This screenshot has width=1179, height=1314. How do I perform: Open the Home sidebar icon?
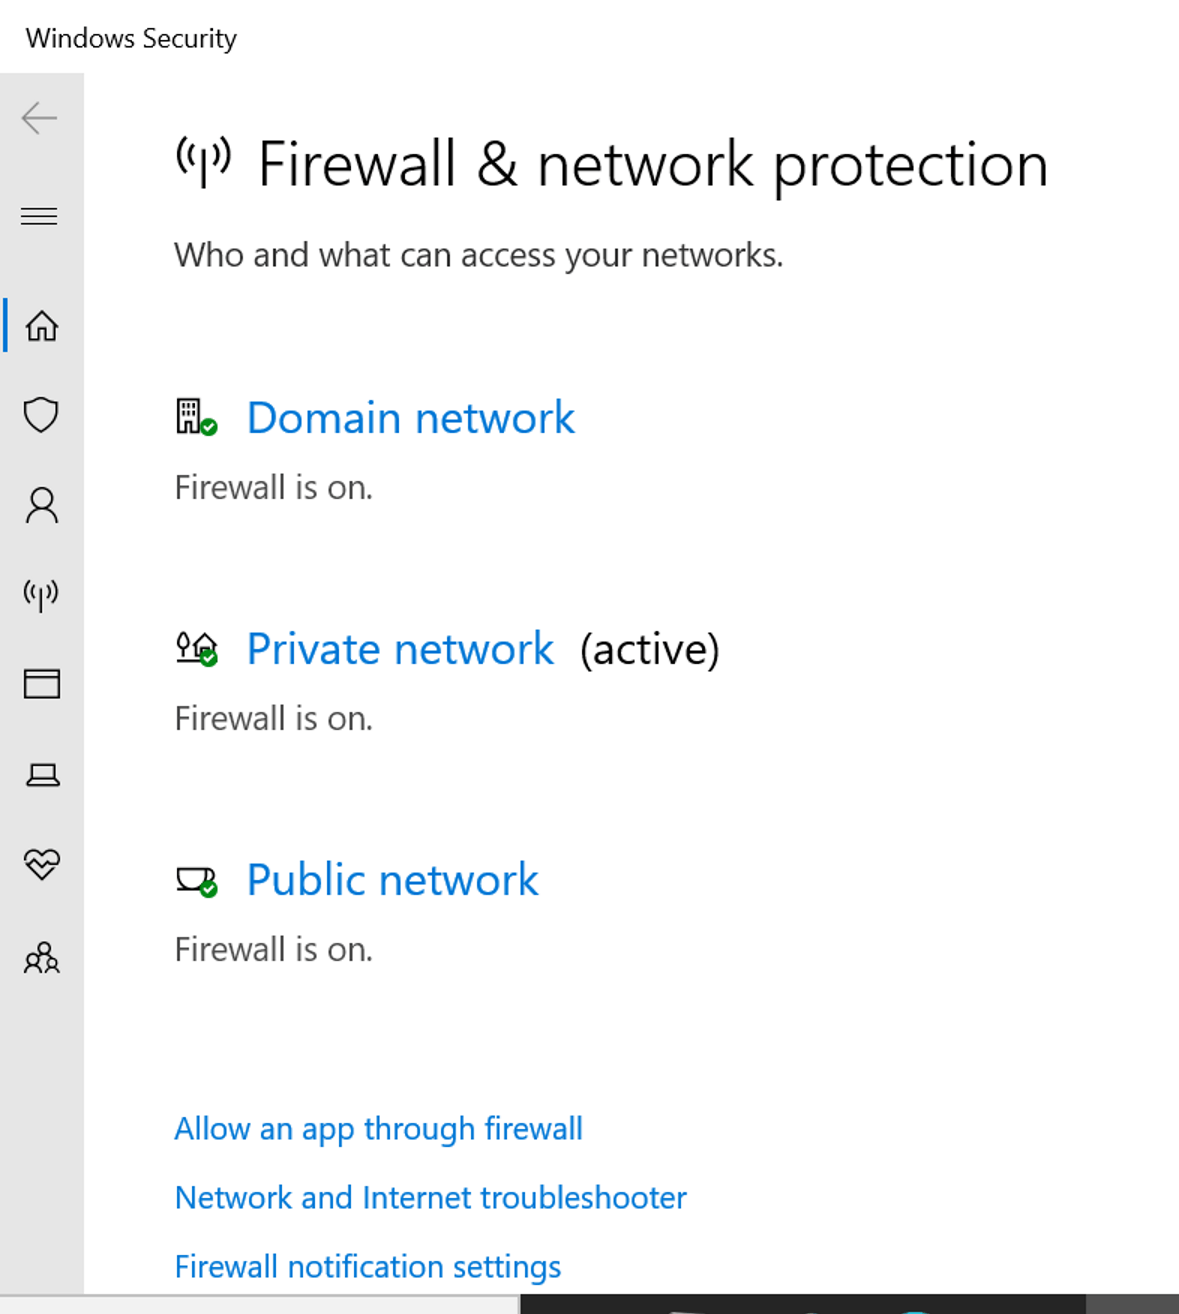point(42,326)
